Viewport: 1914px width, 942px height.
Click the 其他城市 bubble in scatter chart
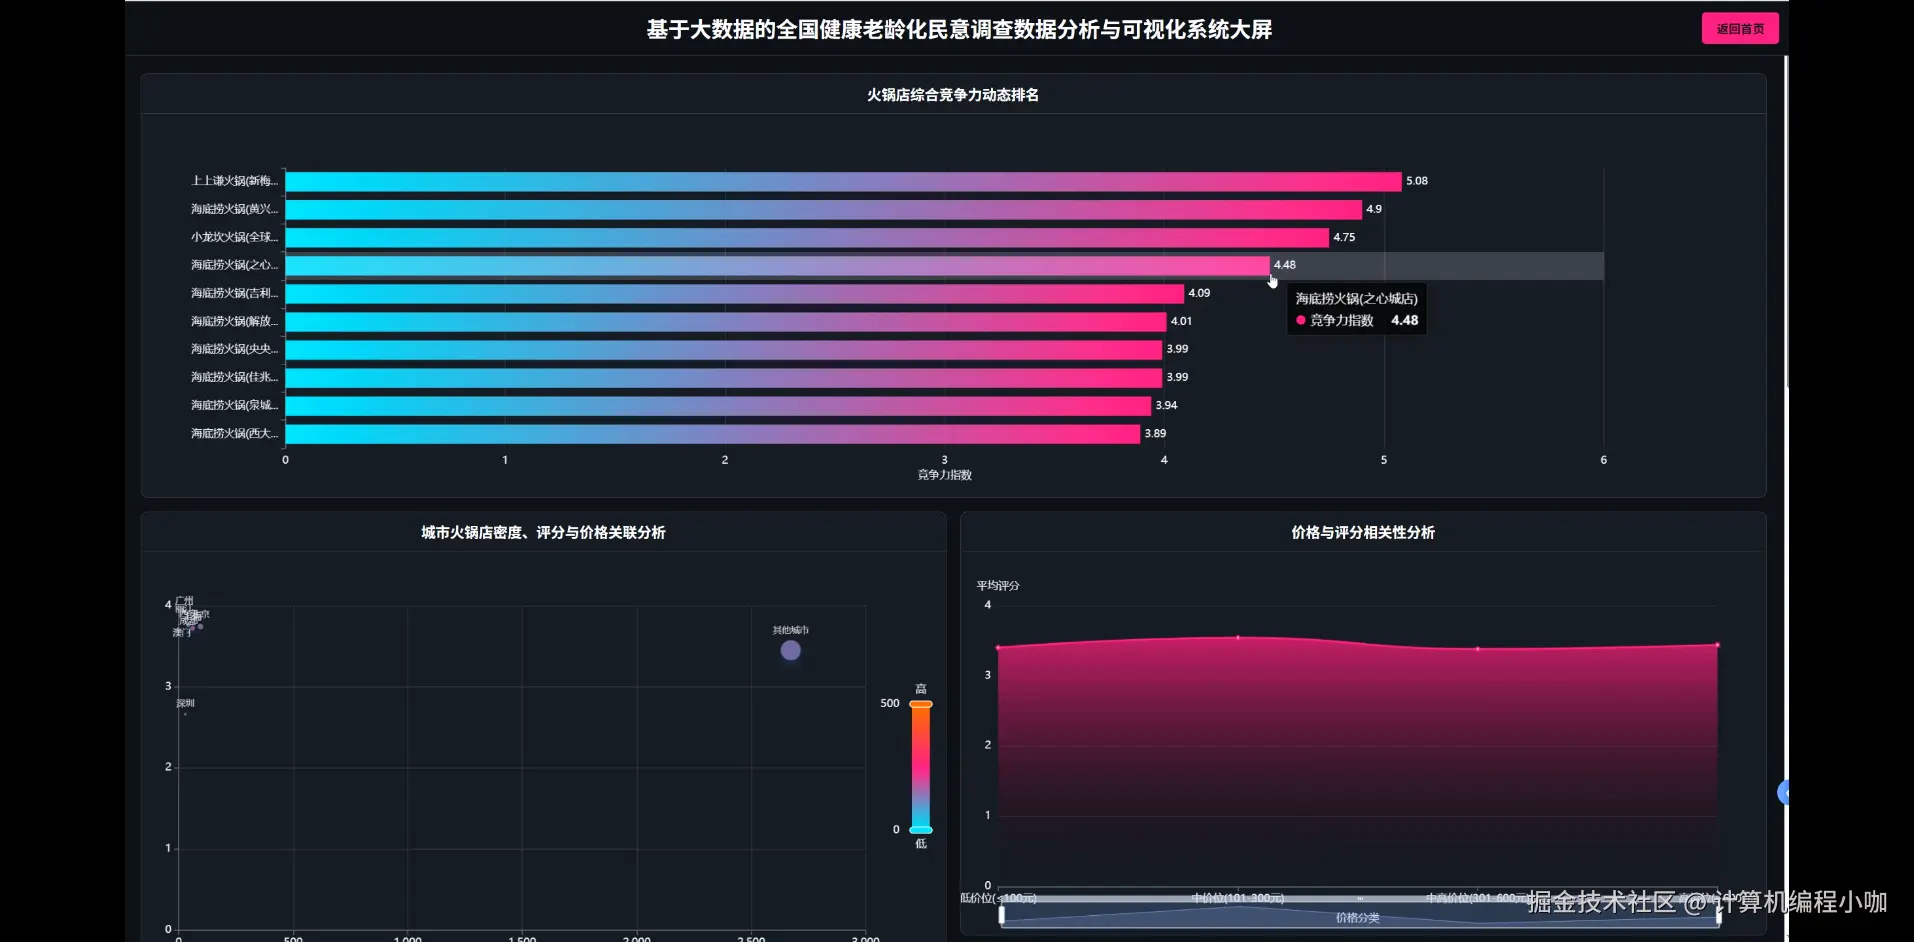[790, 650]
